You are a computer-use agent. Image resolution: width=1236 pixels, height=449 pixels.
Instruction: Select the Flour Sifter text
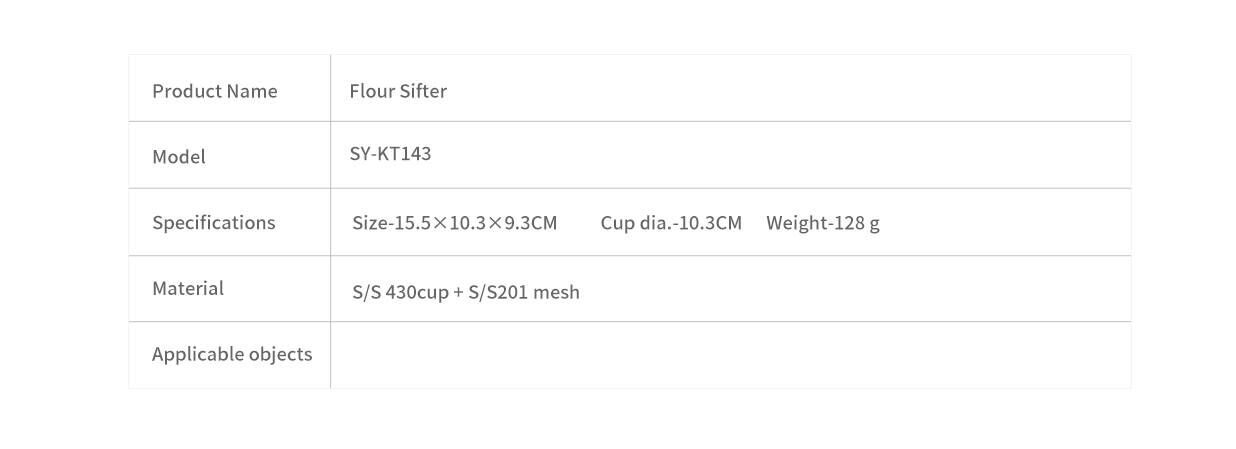pyautogui.click(x=398, y=91)
